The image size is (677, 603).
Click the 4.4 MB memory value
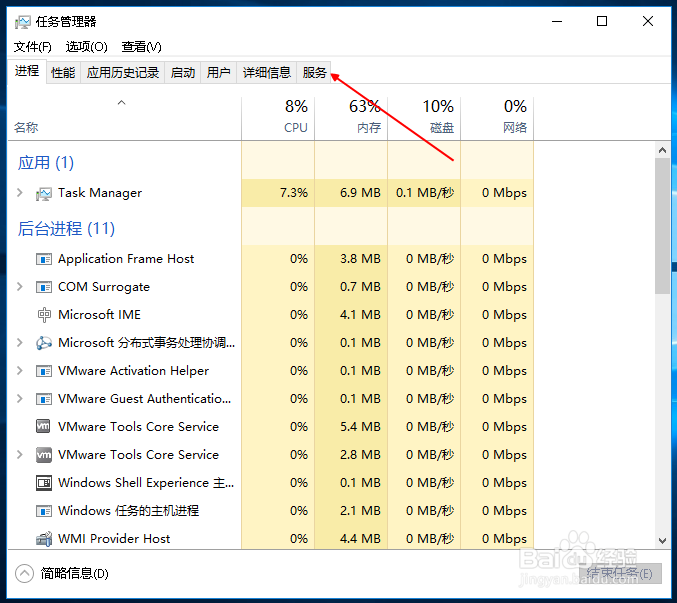[360, 539]
